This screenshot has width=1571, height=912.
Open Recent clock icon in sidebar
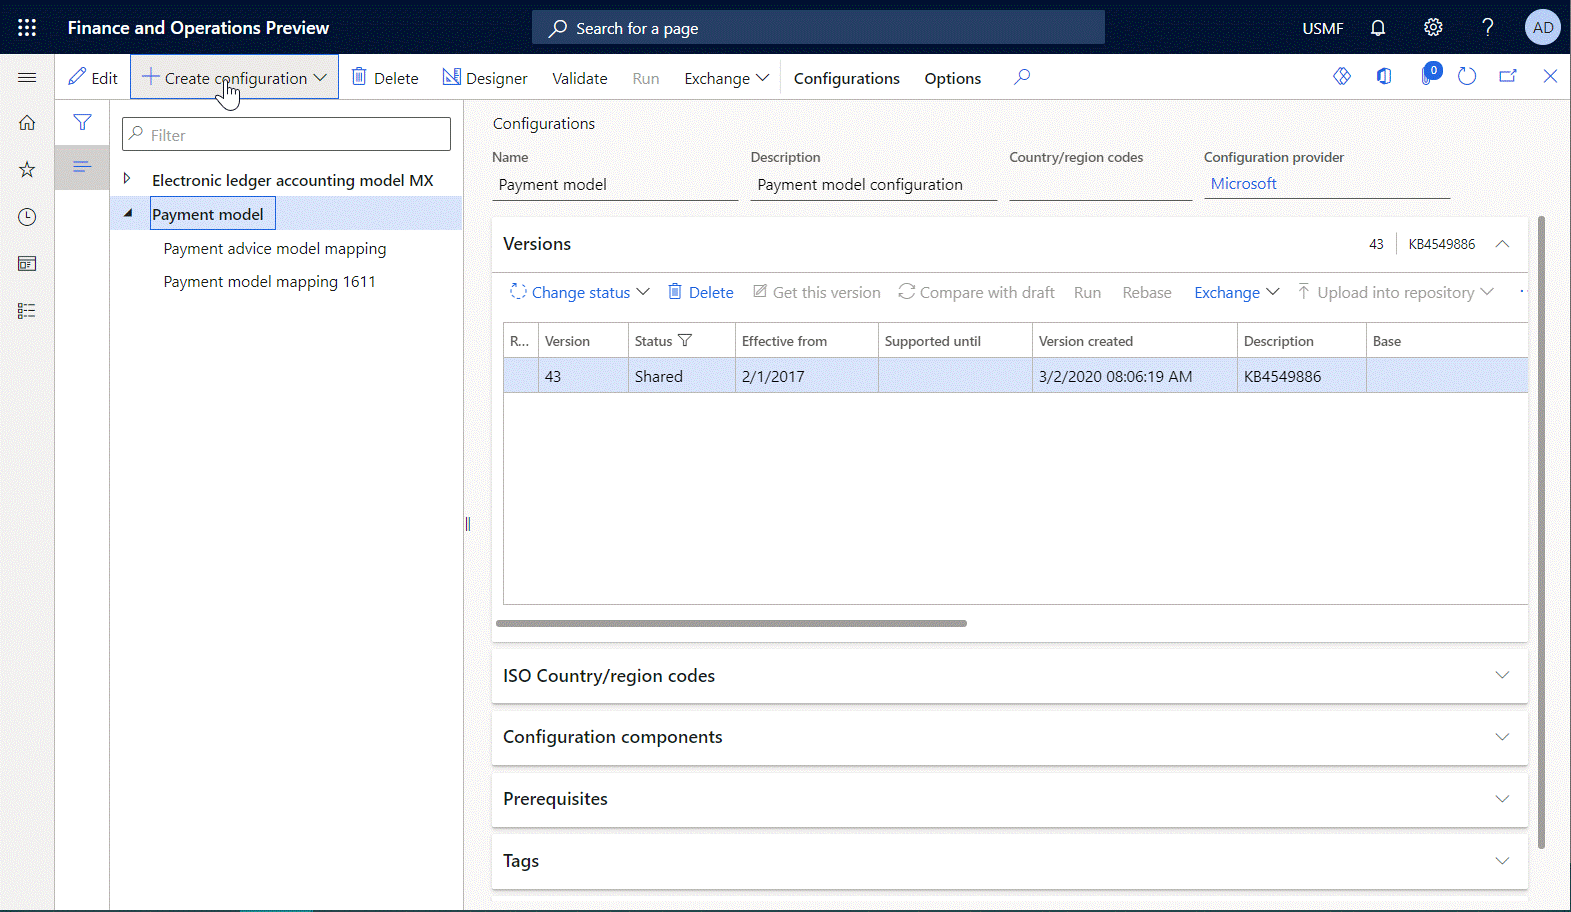pyautogui.click(x=27, y=217)
